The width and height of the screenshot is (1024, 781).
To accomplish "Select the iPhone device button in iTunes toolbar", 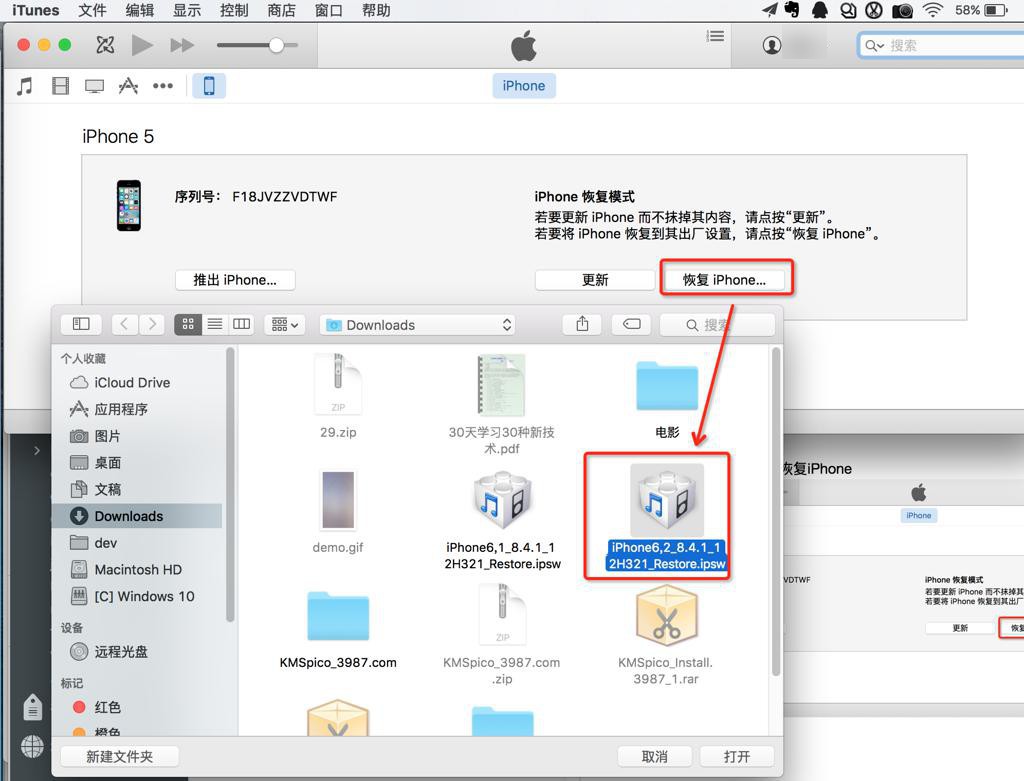I will 209,86.
